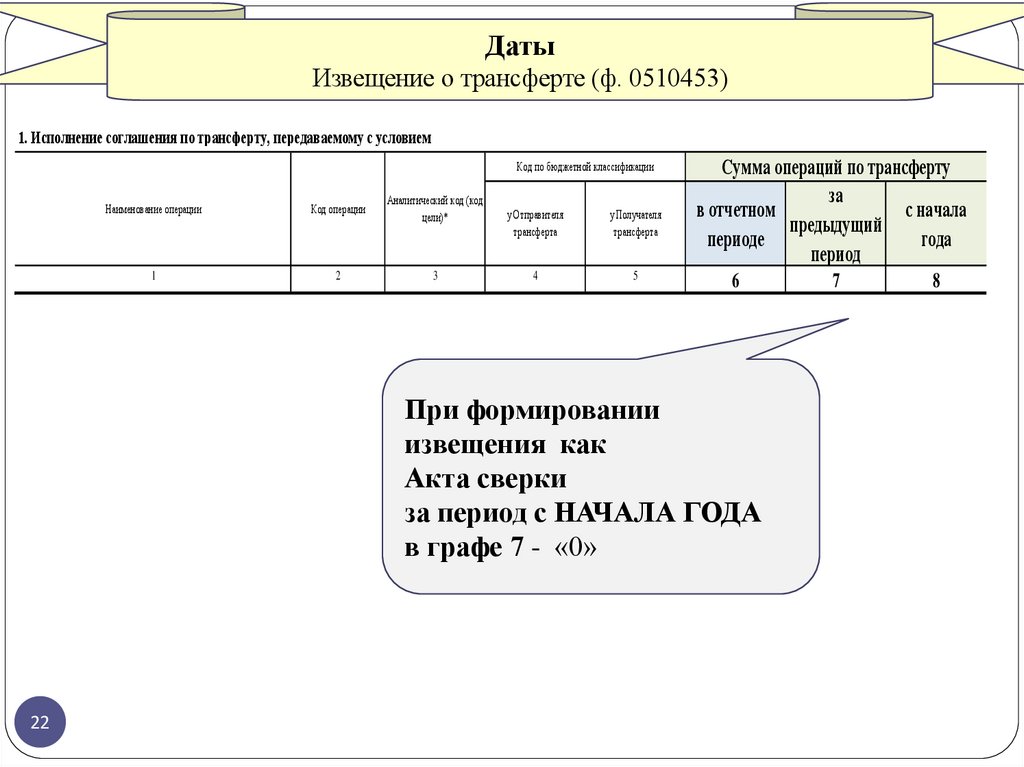Click the "Наименование операции" column header
The image size is (1024, 767).
(153, 209)
